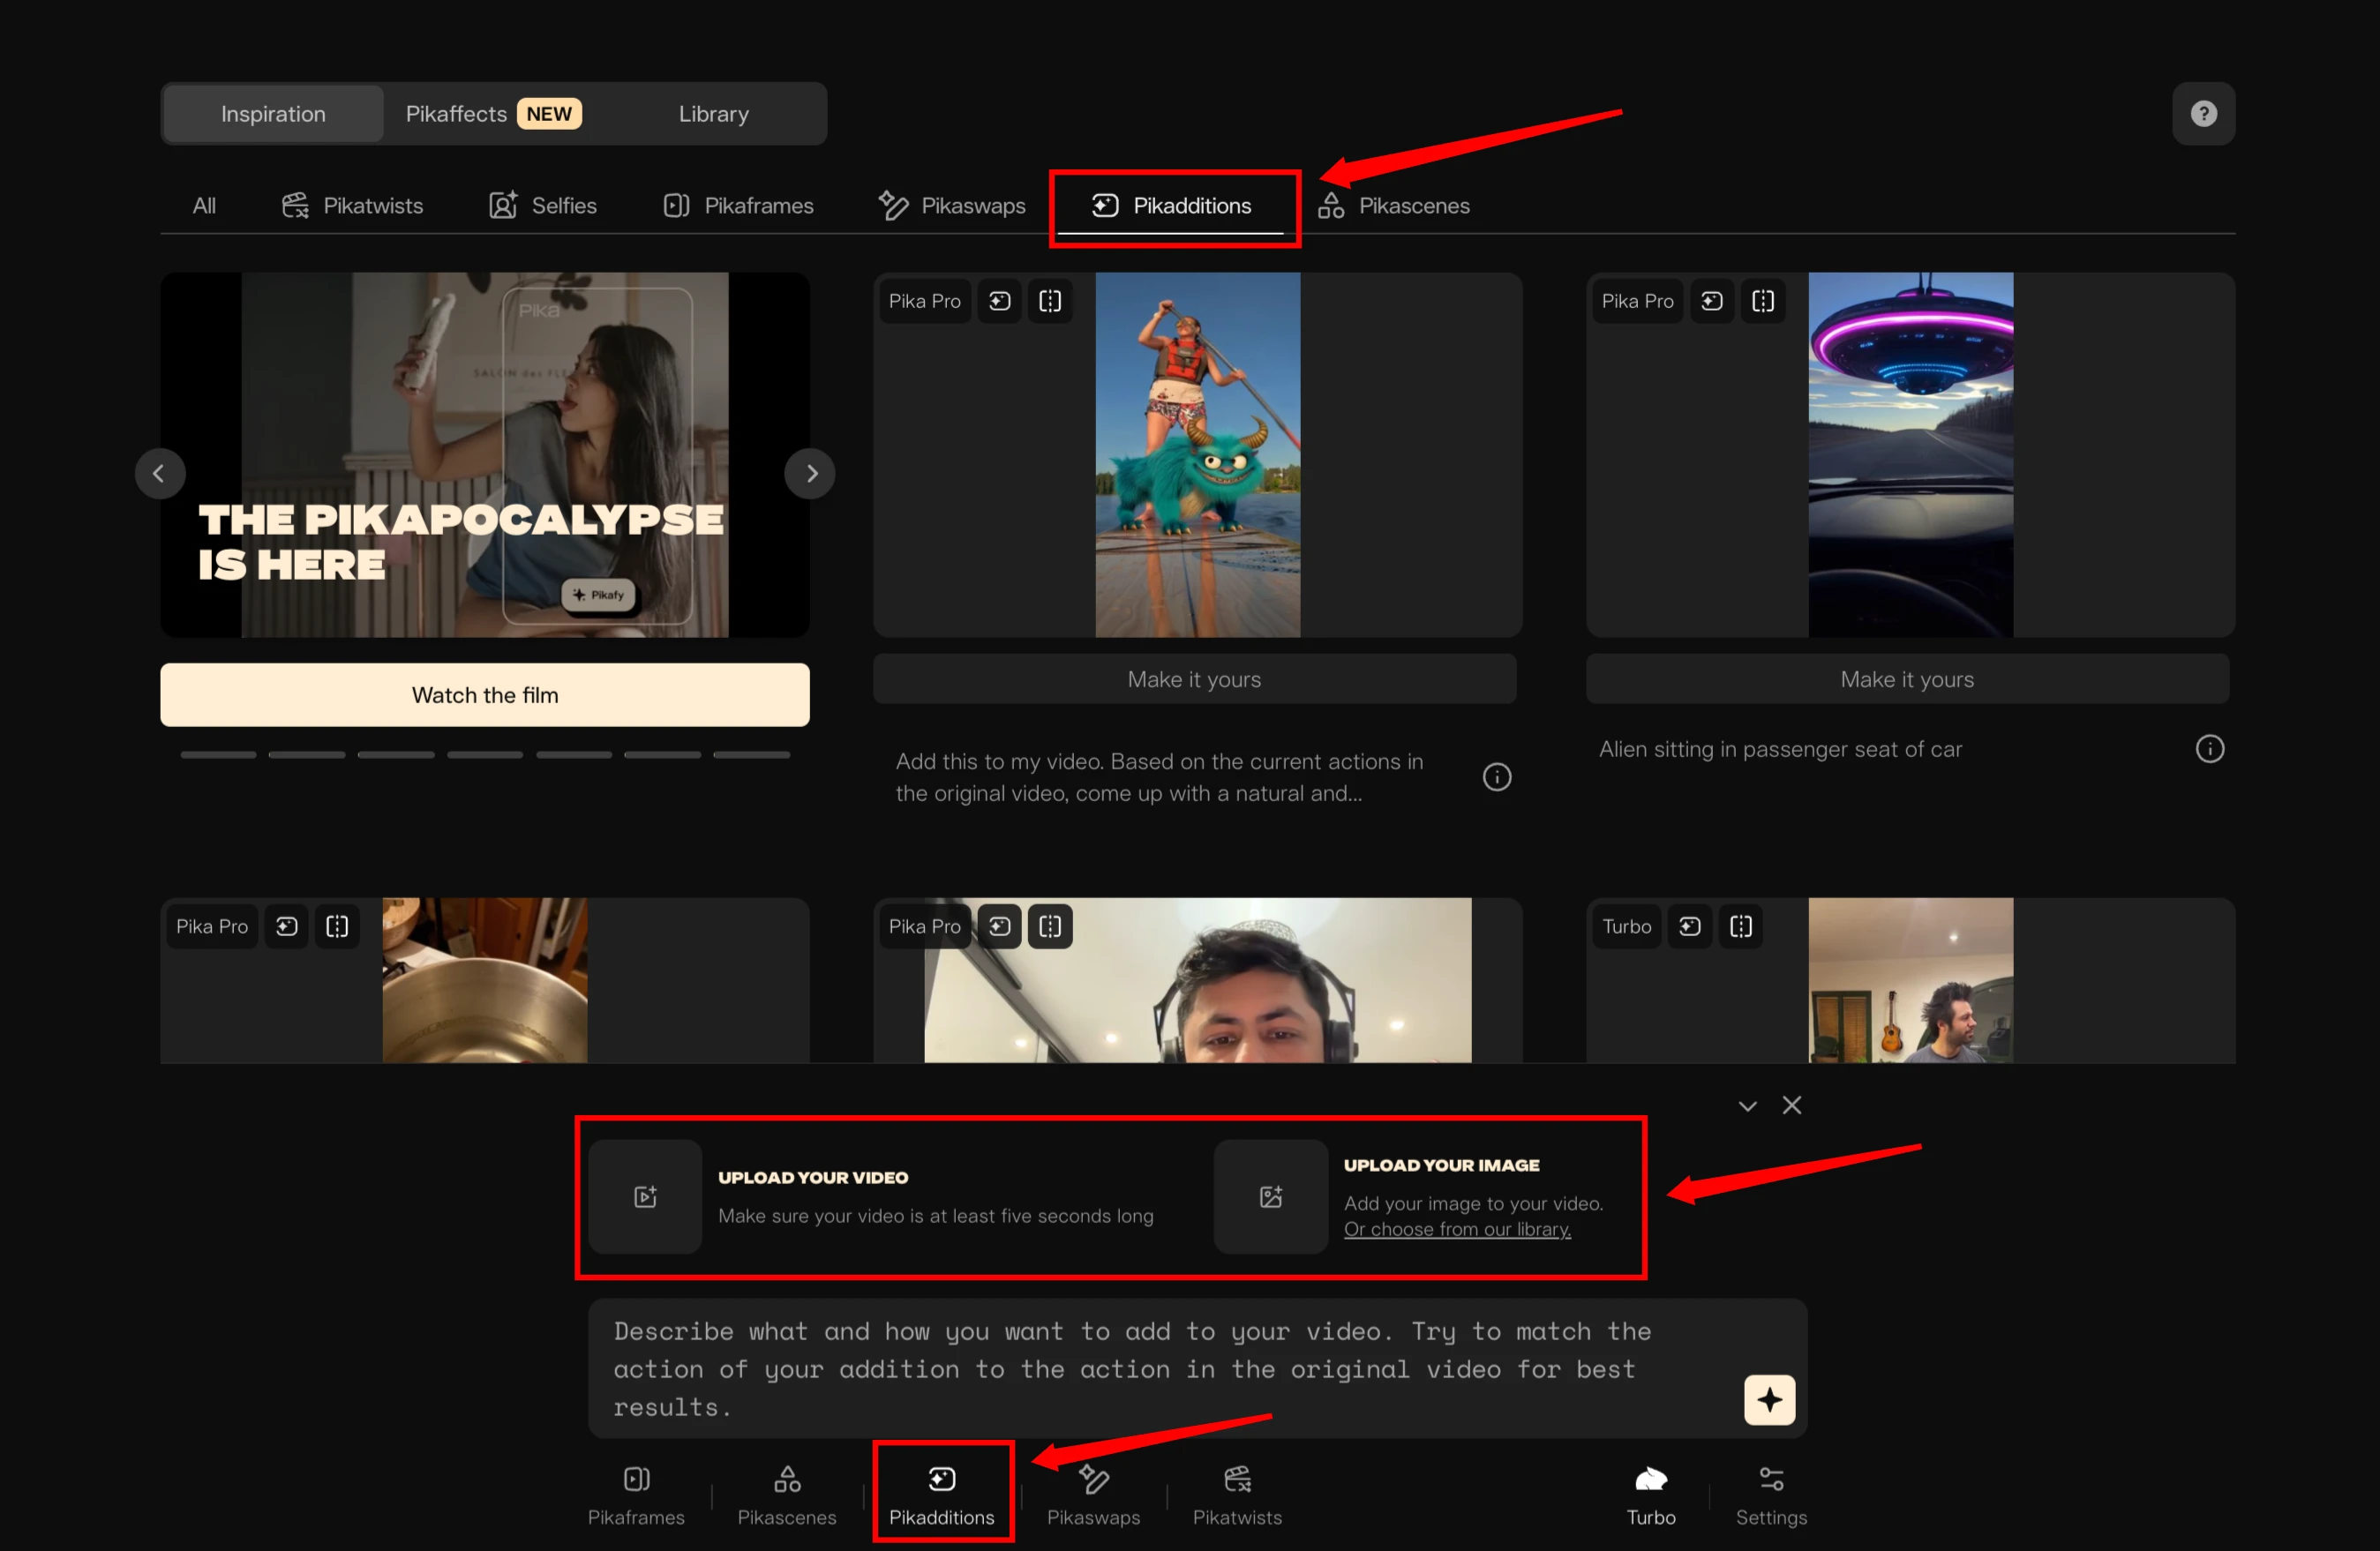Click frame icon on bowl video card
This screenshot has height=1551, width=2380.
click(x=337, y=926)
